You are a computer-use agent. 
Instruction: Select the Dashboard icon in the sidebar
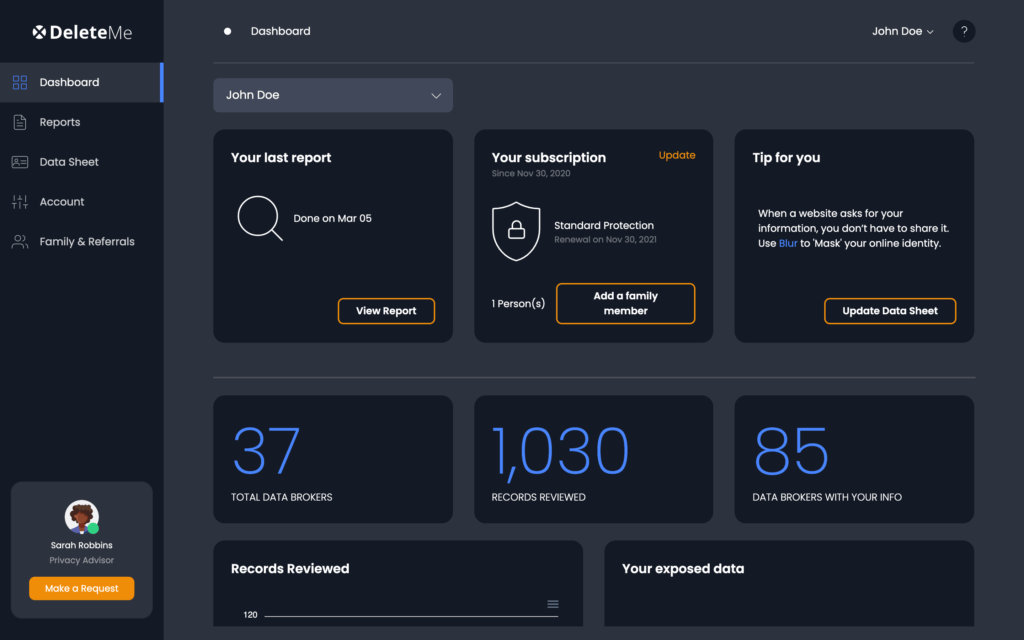tap(19, 82)
